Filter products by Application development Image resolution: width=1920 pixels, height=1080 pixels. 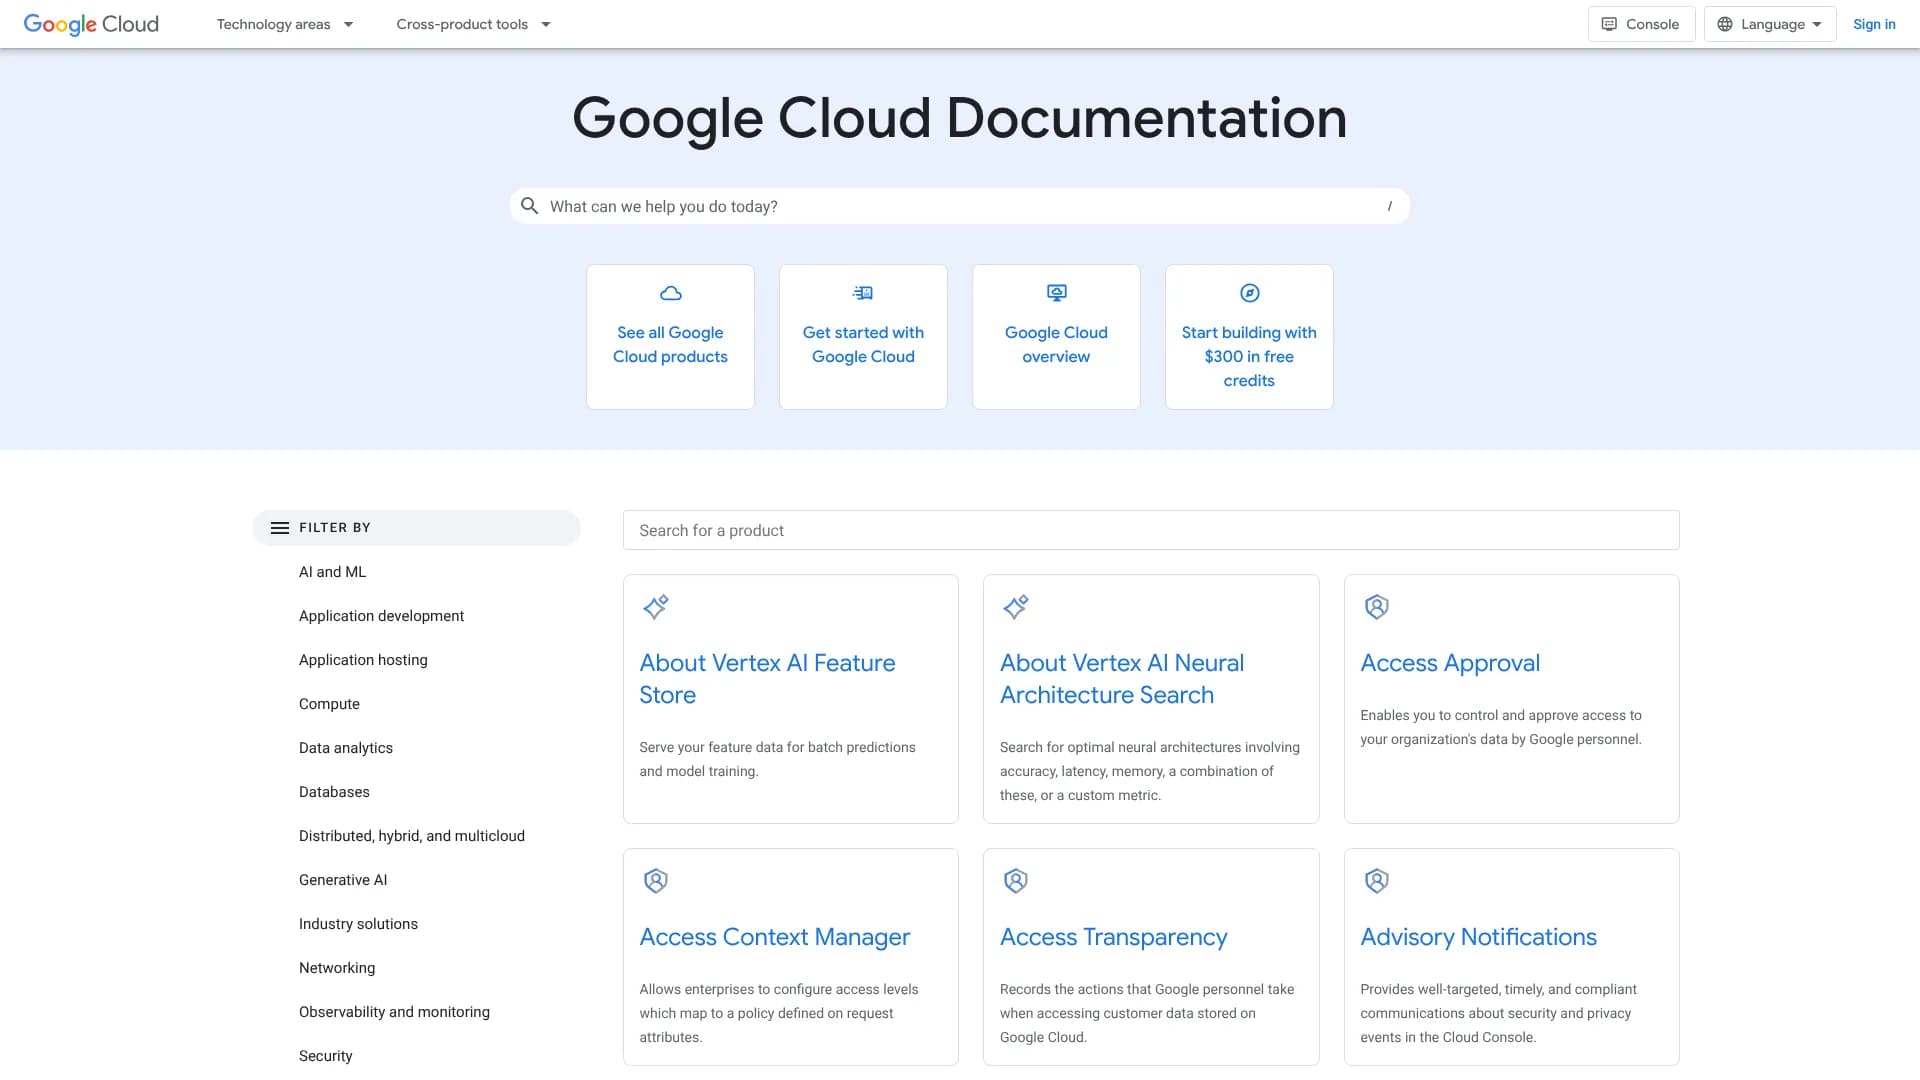(381, 616)
